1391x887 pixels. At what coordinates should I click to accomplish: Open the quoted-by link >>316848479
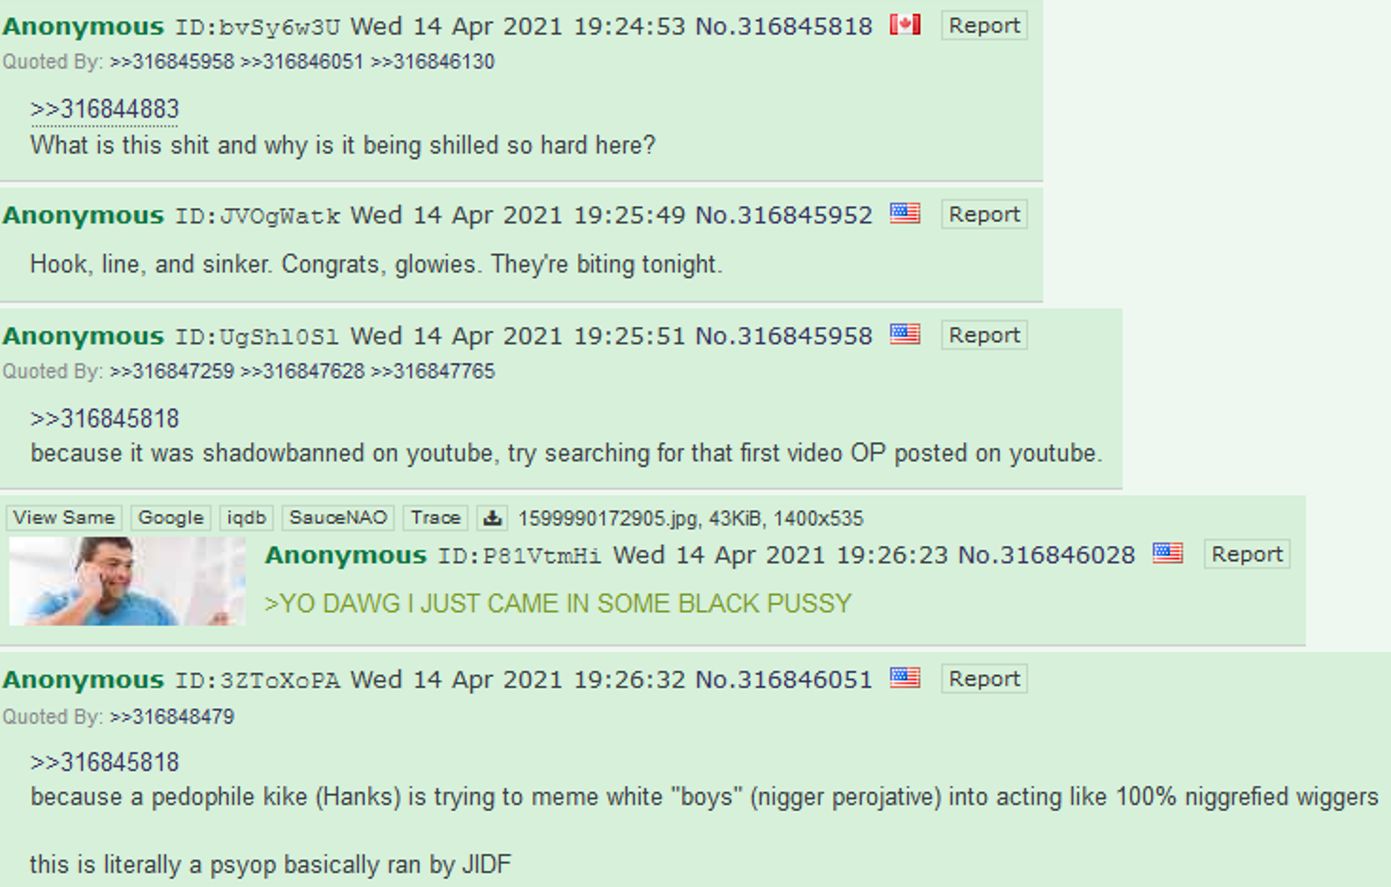[172, 717]
